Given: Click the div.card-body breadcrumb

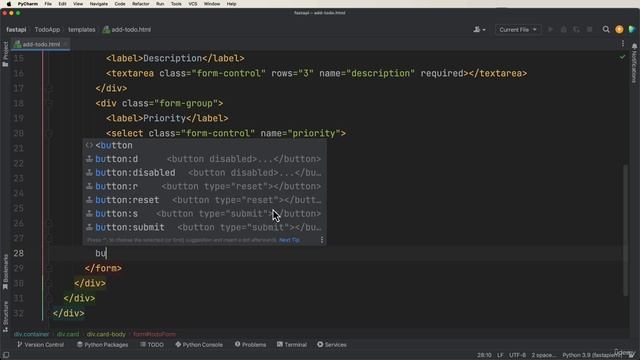Looking at the screenshot, I should pos(106,334).
